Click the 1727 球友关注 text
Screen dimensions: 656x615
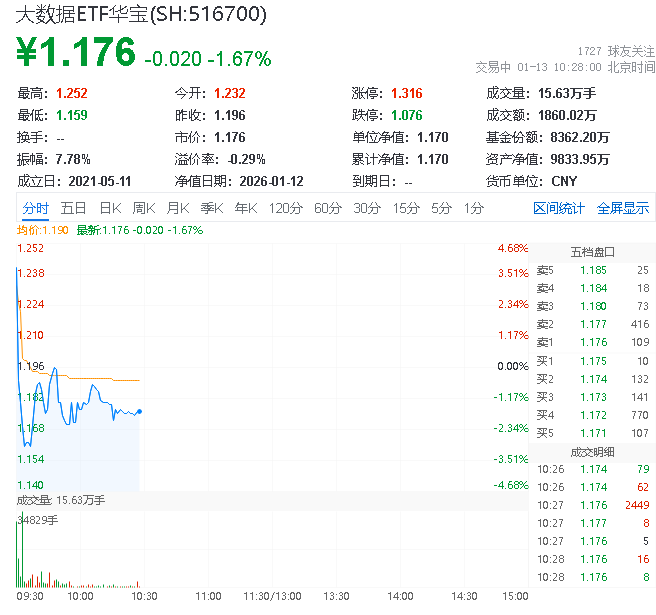pyautogui.click(x=616, y=51)
